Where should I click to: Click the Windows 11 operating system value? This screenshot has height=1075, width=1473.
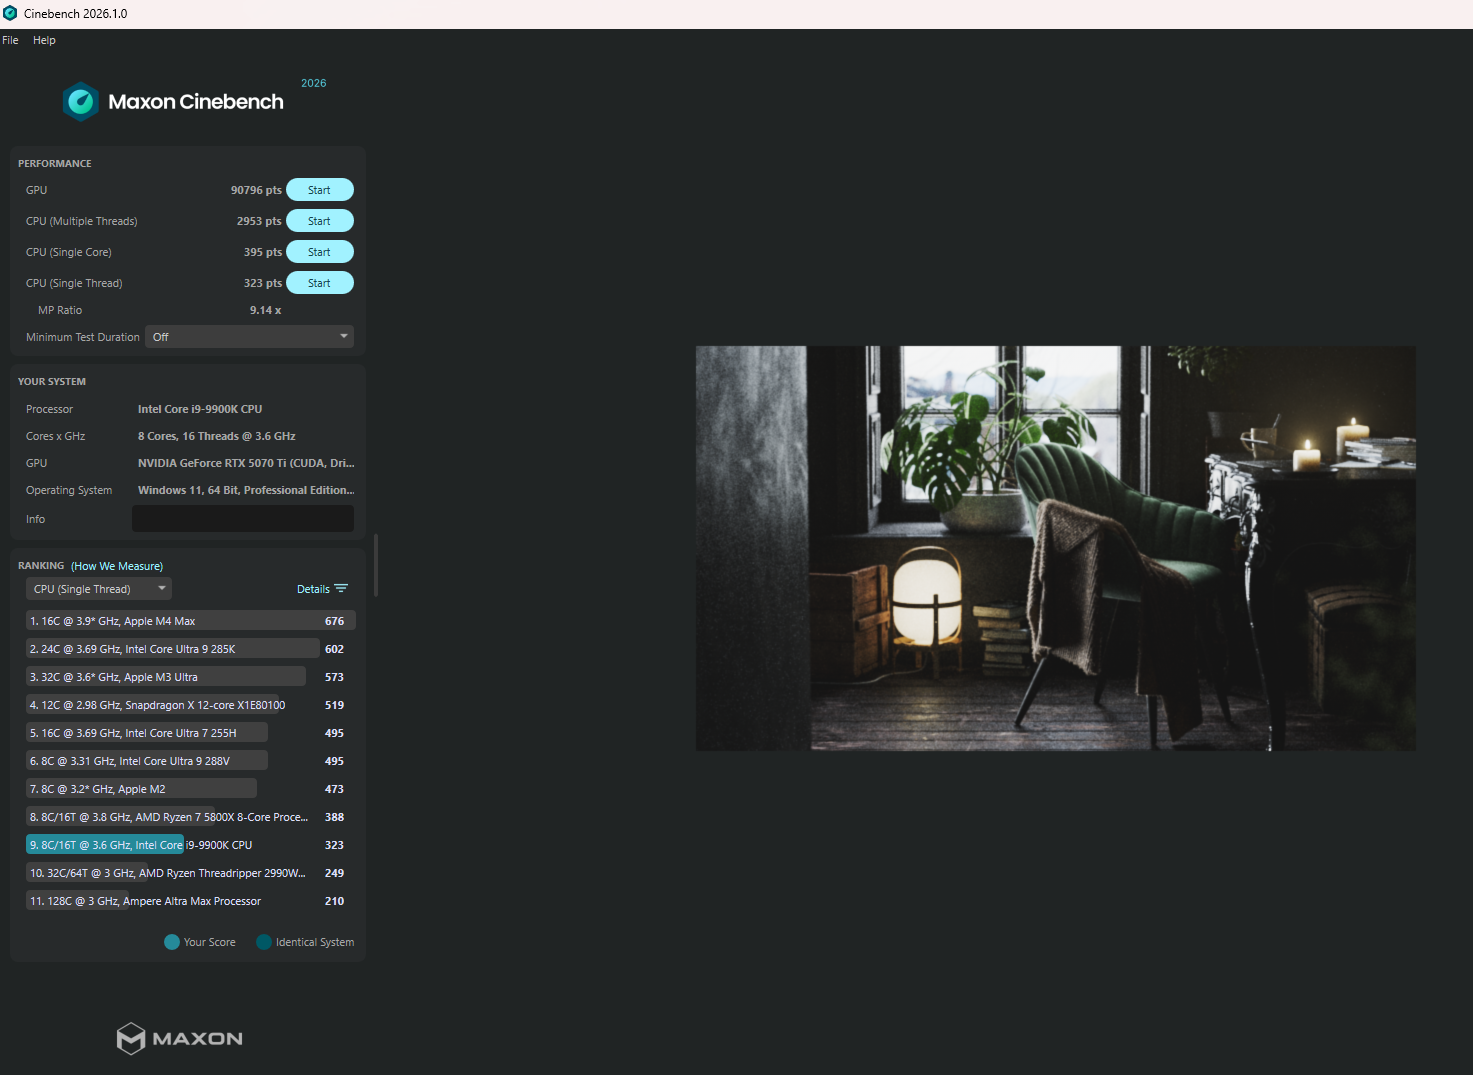pyautogui.click(x=246, y=490)
